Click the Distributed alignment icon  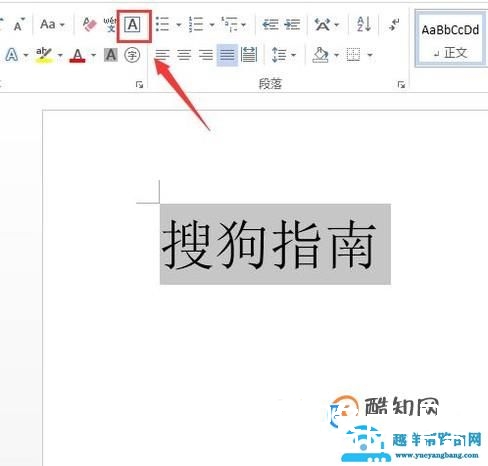[x=249, y=55]
